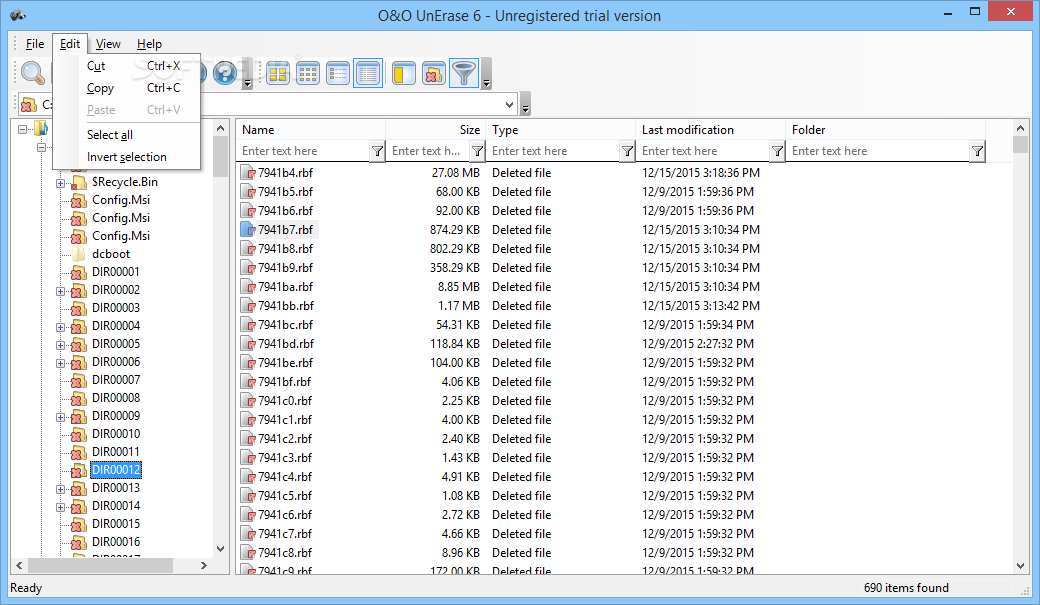Choose Invert selection from Edit menu
This screenshot has height=605, width=1040.
[x=127, y=157]
